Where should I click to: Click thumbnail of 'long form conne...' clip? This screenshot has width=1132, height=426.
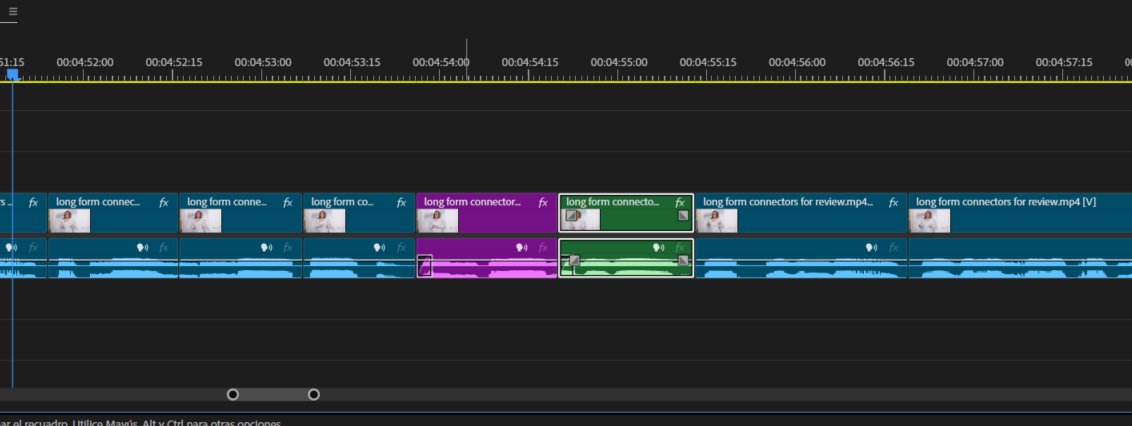pos(201,221)
